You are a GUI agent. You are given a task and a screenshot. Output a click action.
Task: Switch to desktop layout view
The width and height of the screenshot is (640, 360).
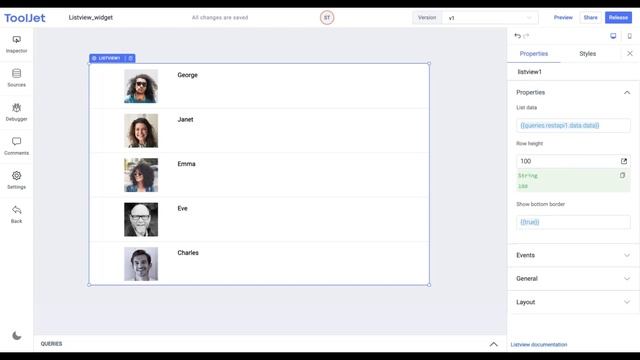click(613, 36)
